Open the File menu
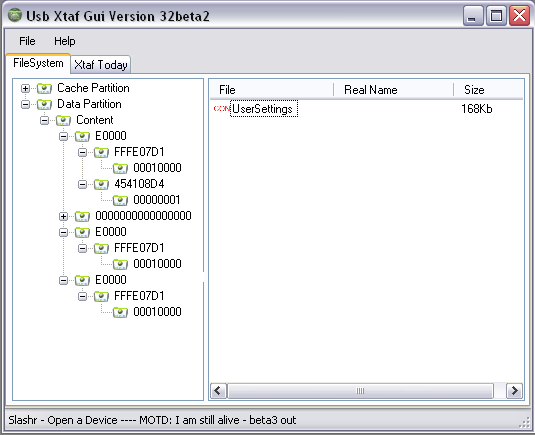Viewport: 535px width, 435px height. click(27, 41)
